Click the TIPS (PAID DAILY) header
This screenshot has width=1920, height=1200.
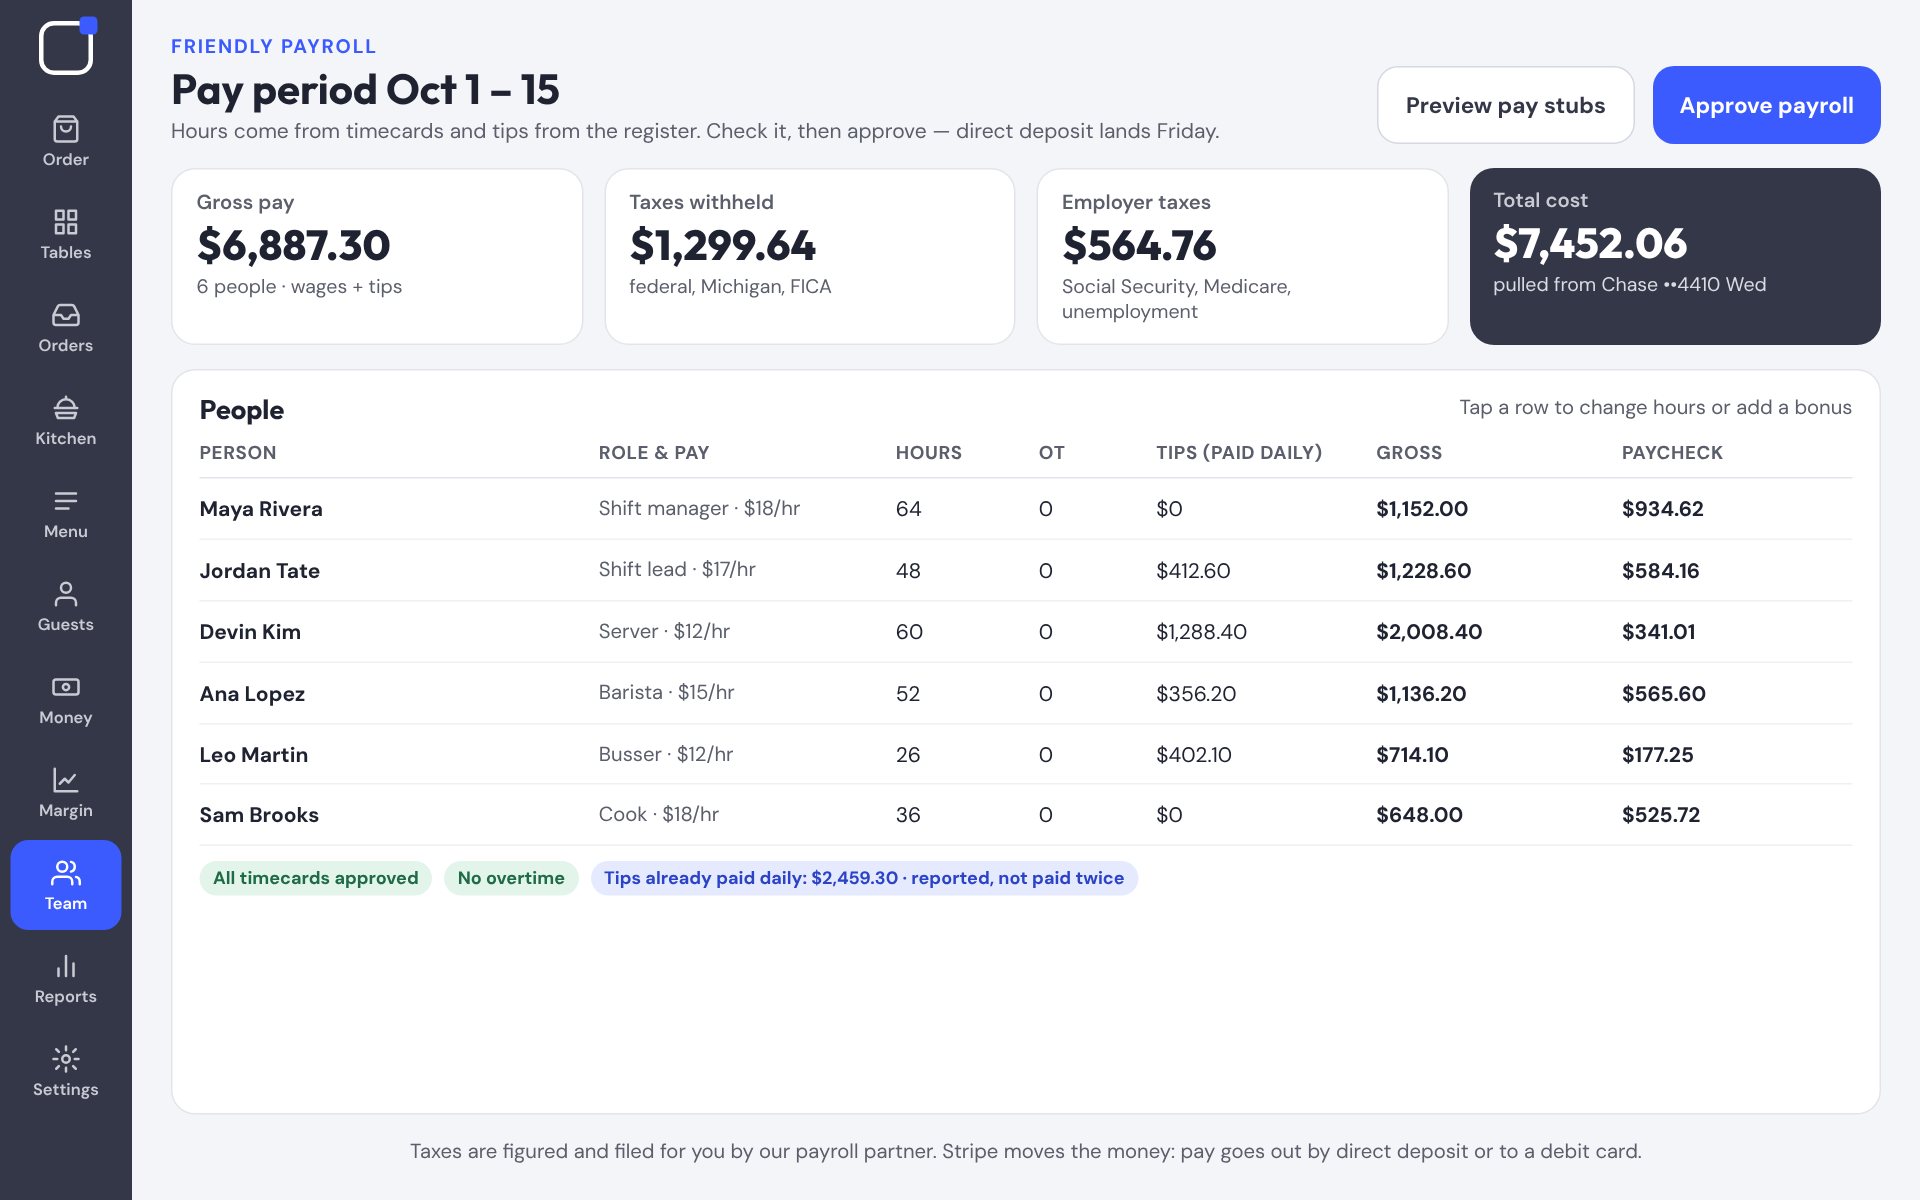(x=1239, y=453)
